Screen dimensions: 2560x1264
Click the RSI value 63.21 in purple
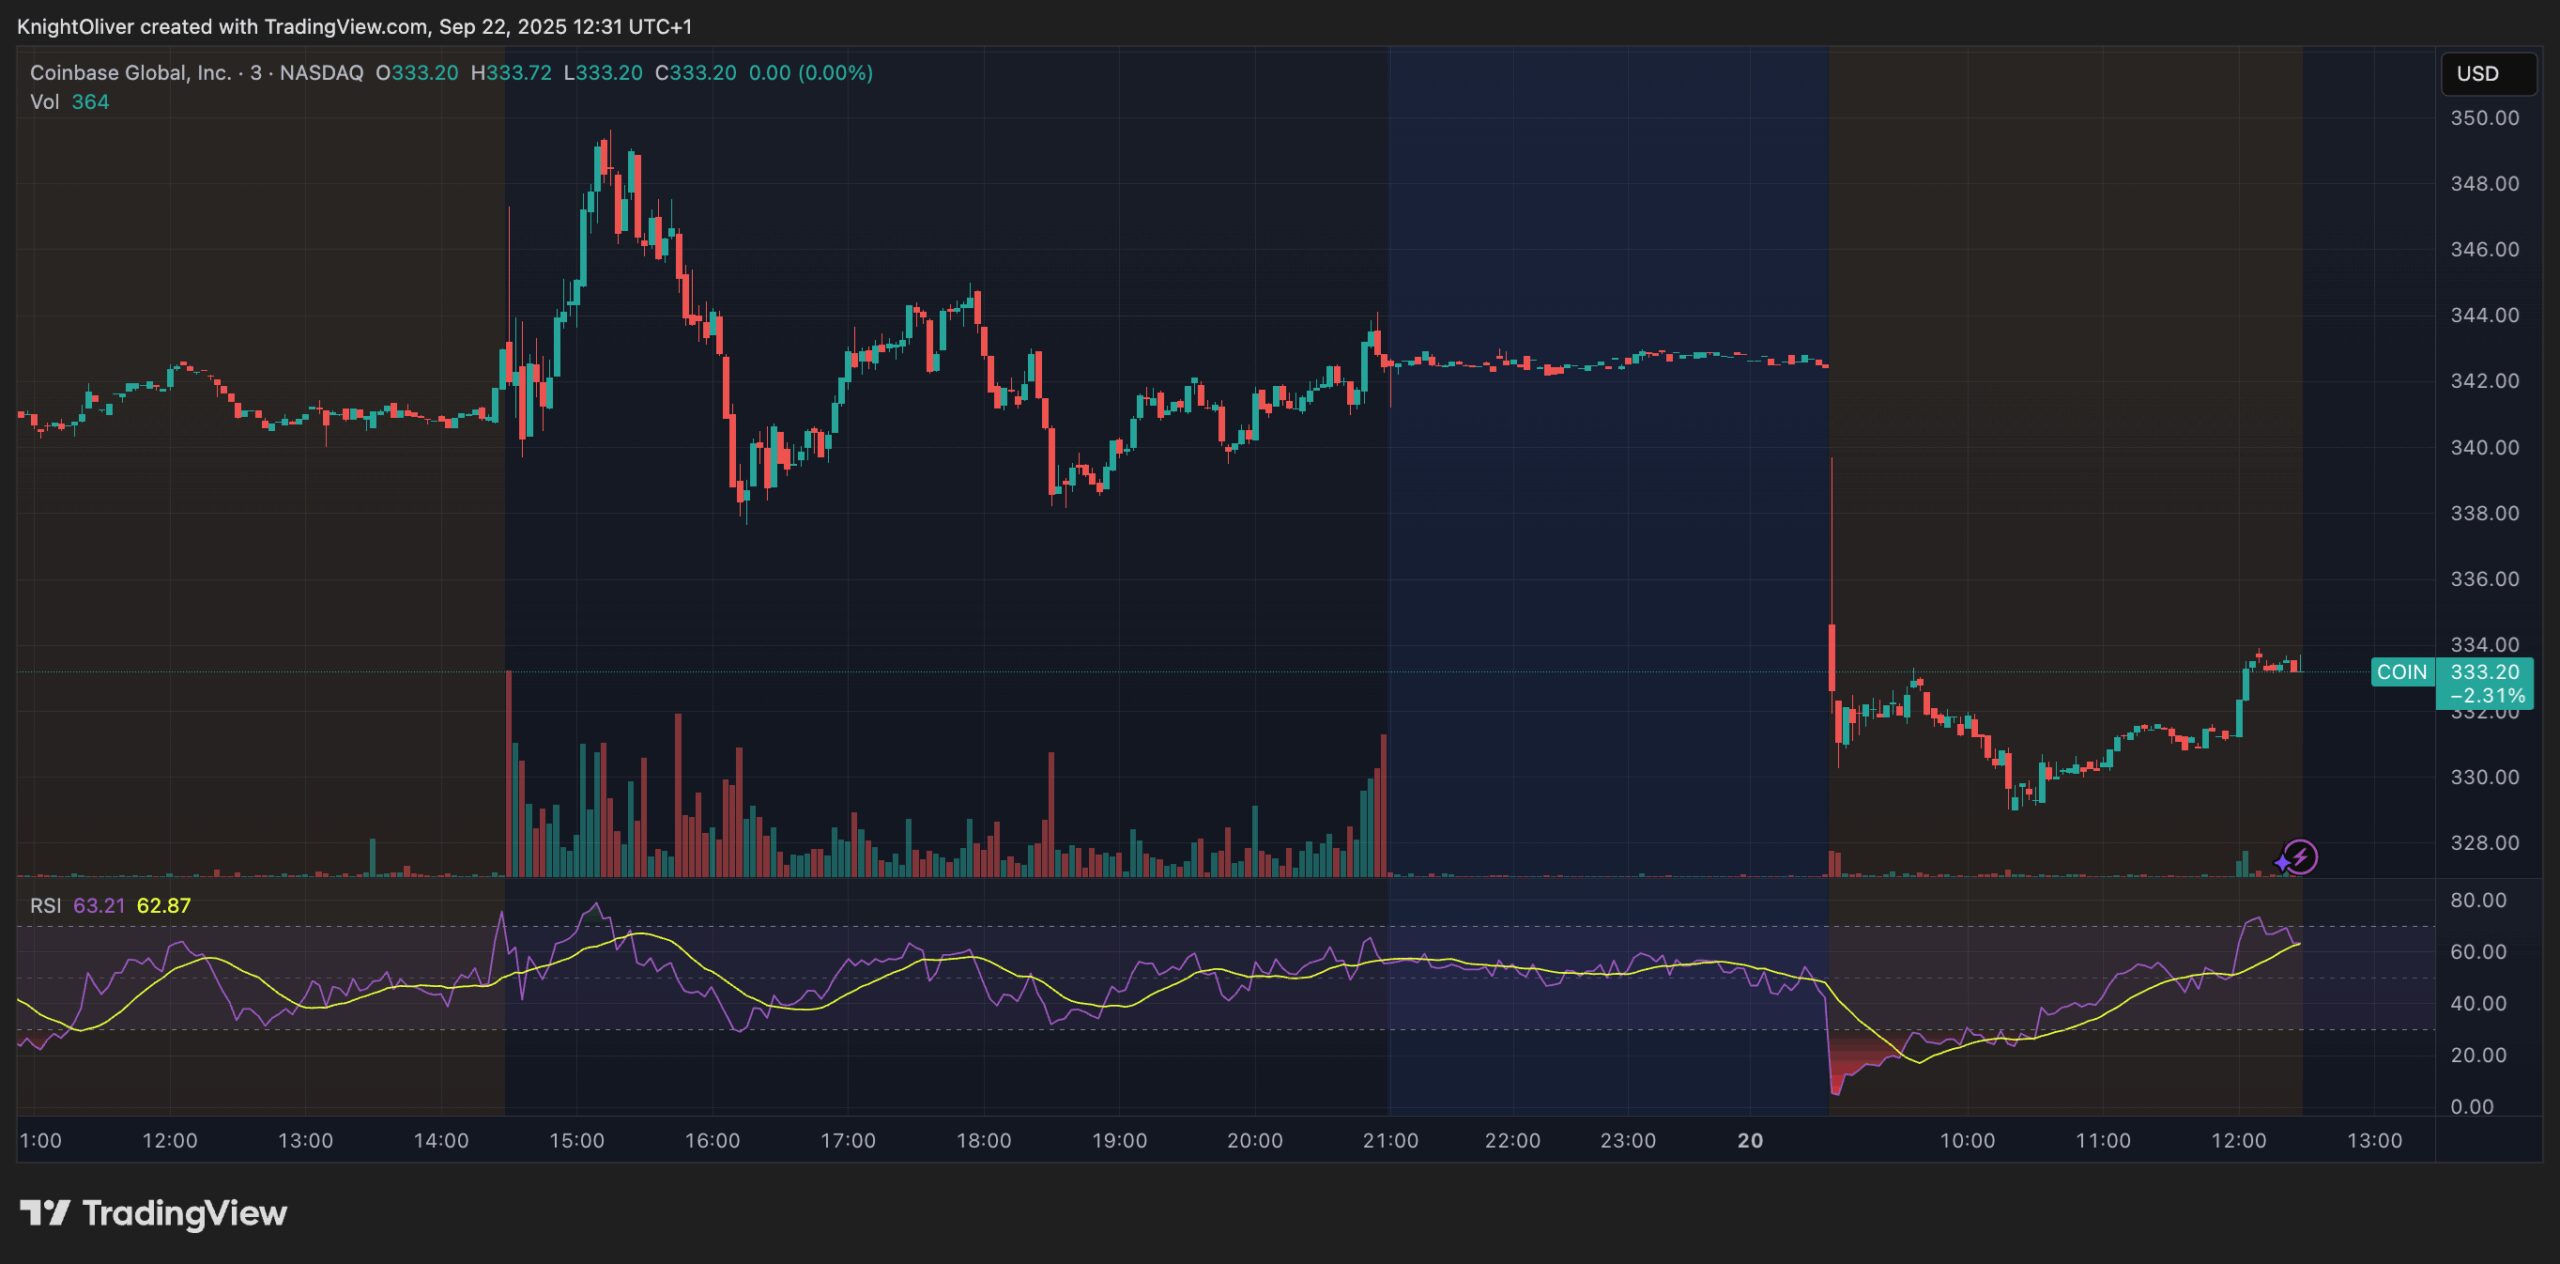[x=100, y=904]
